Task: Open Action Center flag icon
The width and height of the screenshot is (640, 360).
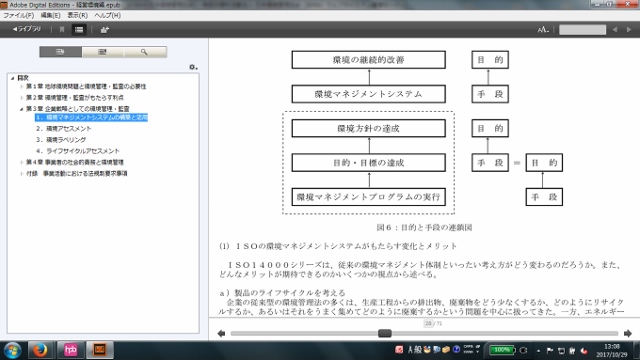Action: [x=550, y=351]
